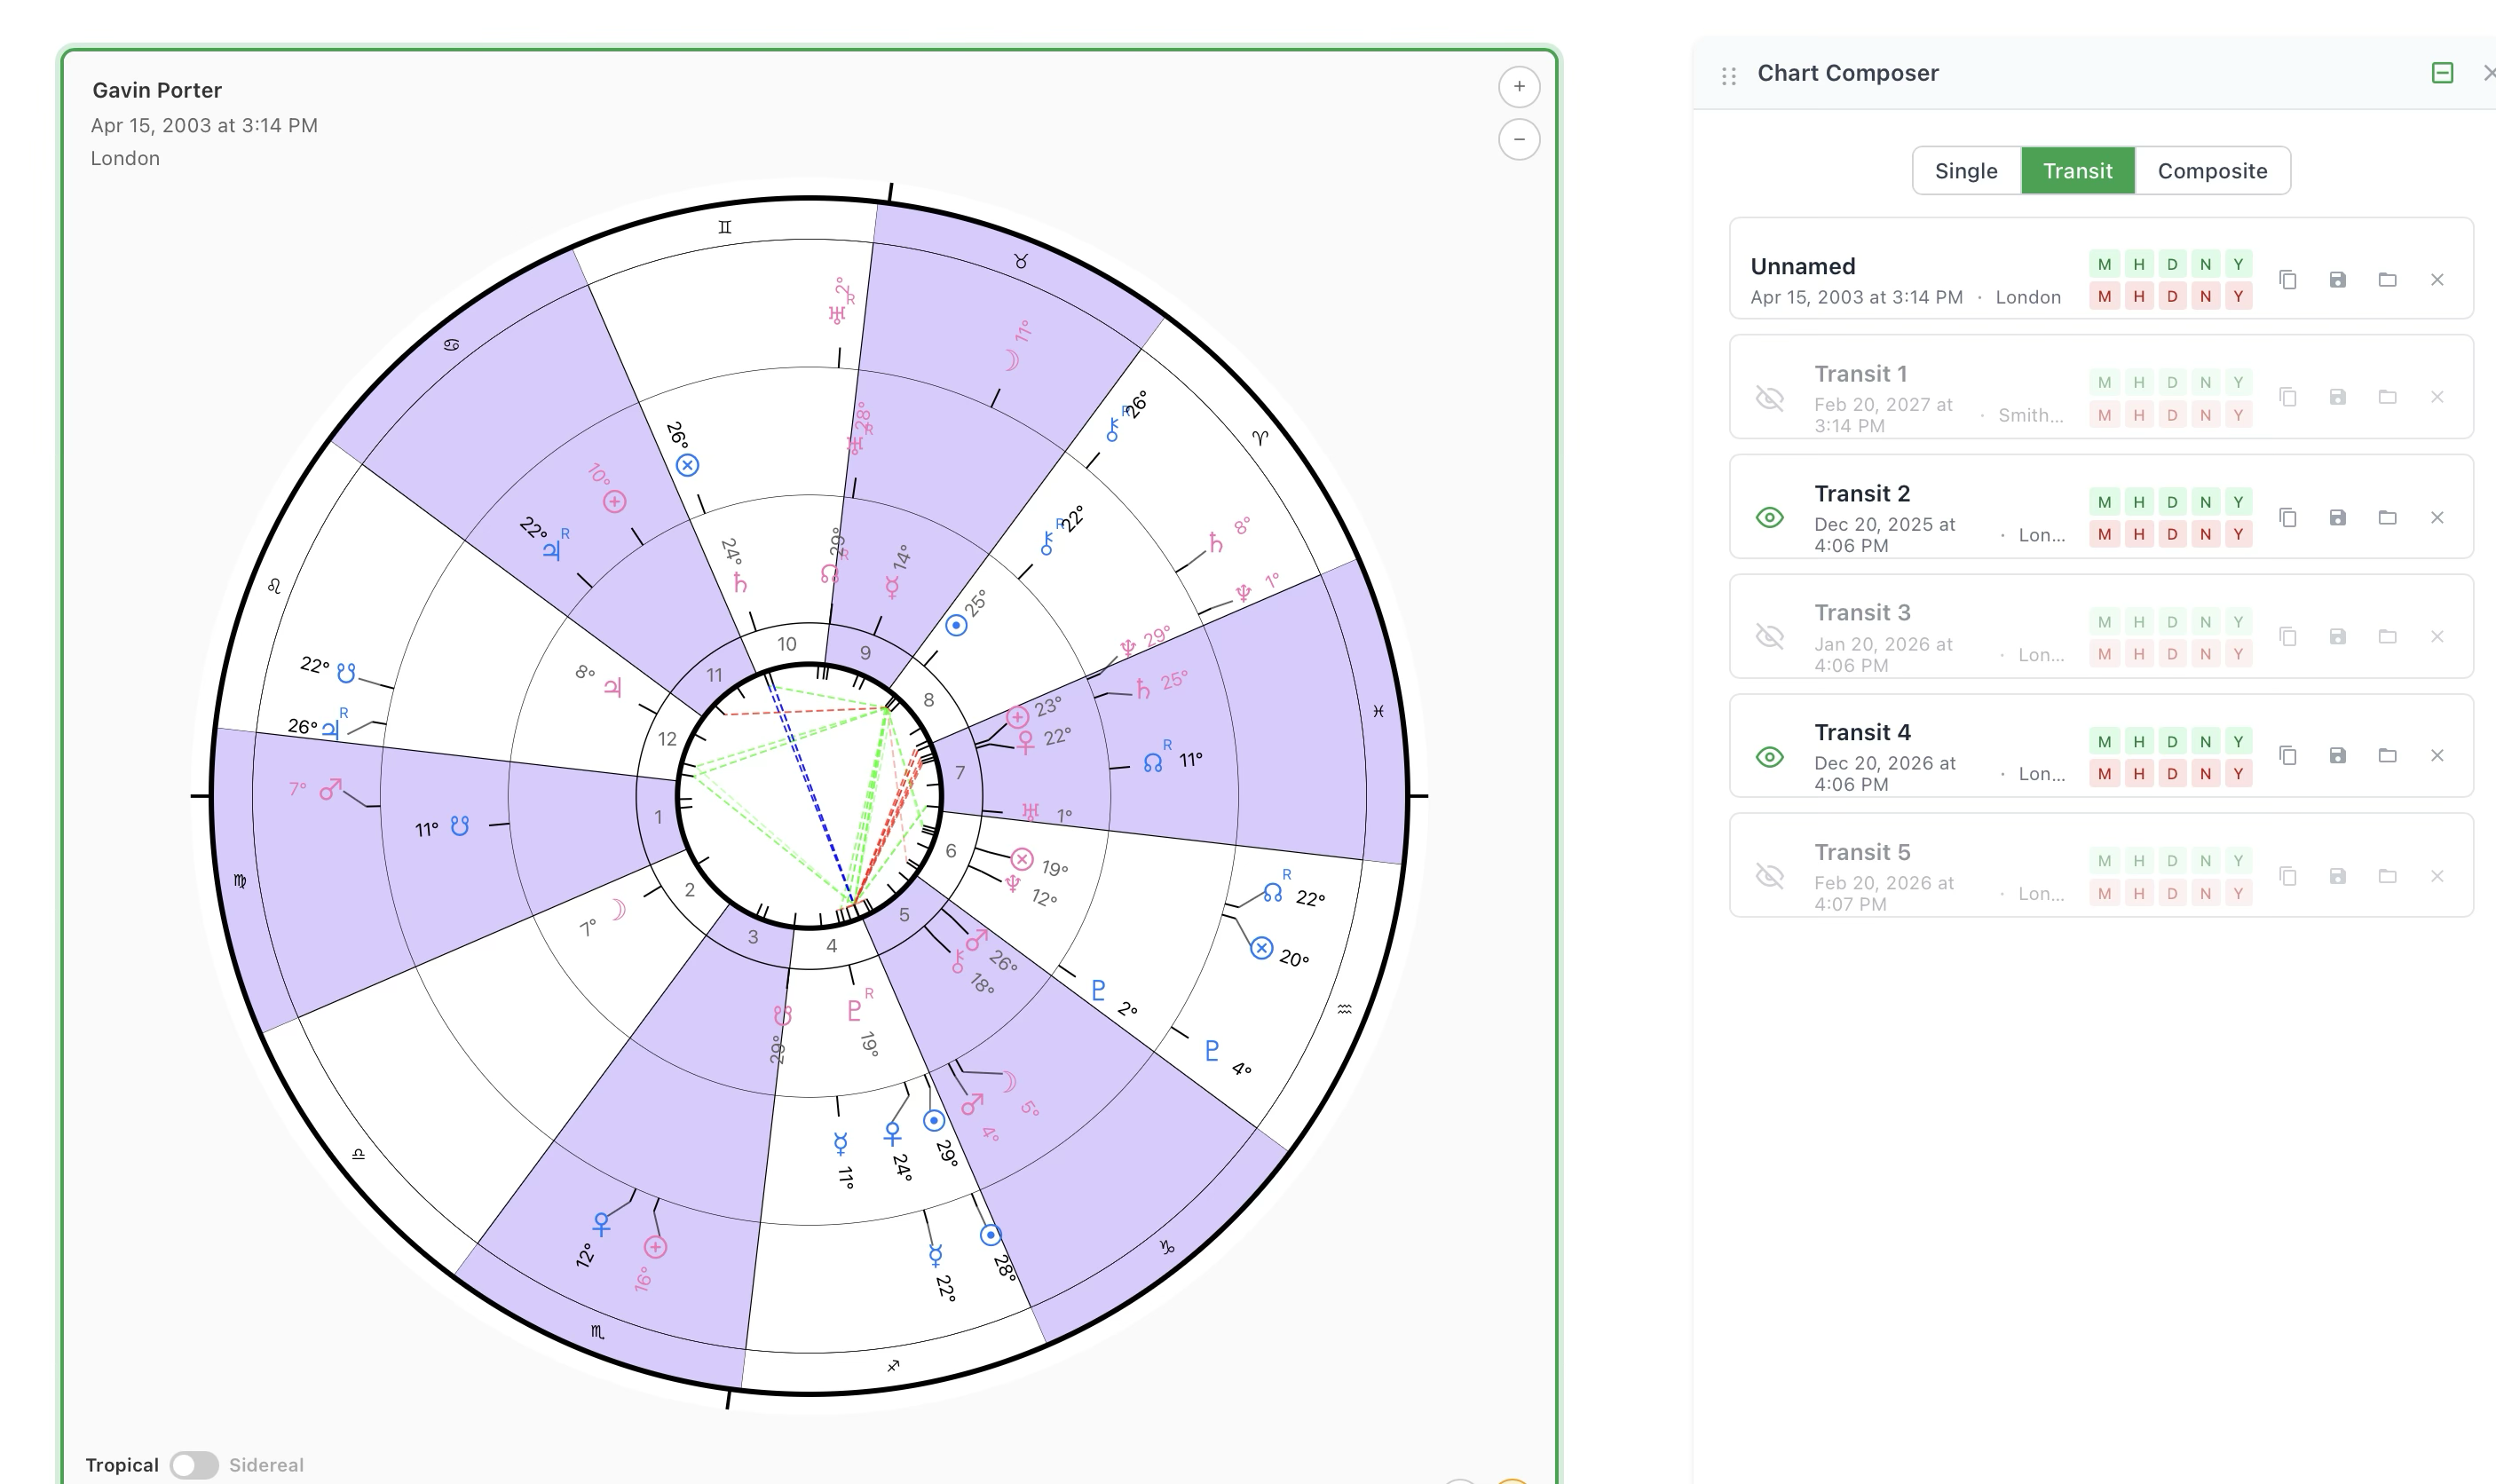Screen dimensions: 2496x1484
Task: Open the Composite chart tab
Action: point(2213,171)
